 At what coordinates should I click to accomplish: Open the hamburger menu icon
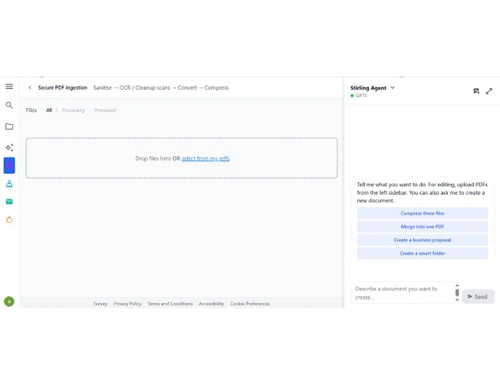click(9, 86)
